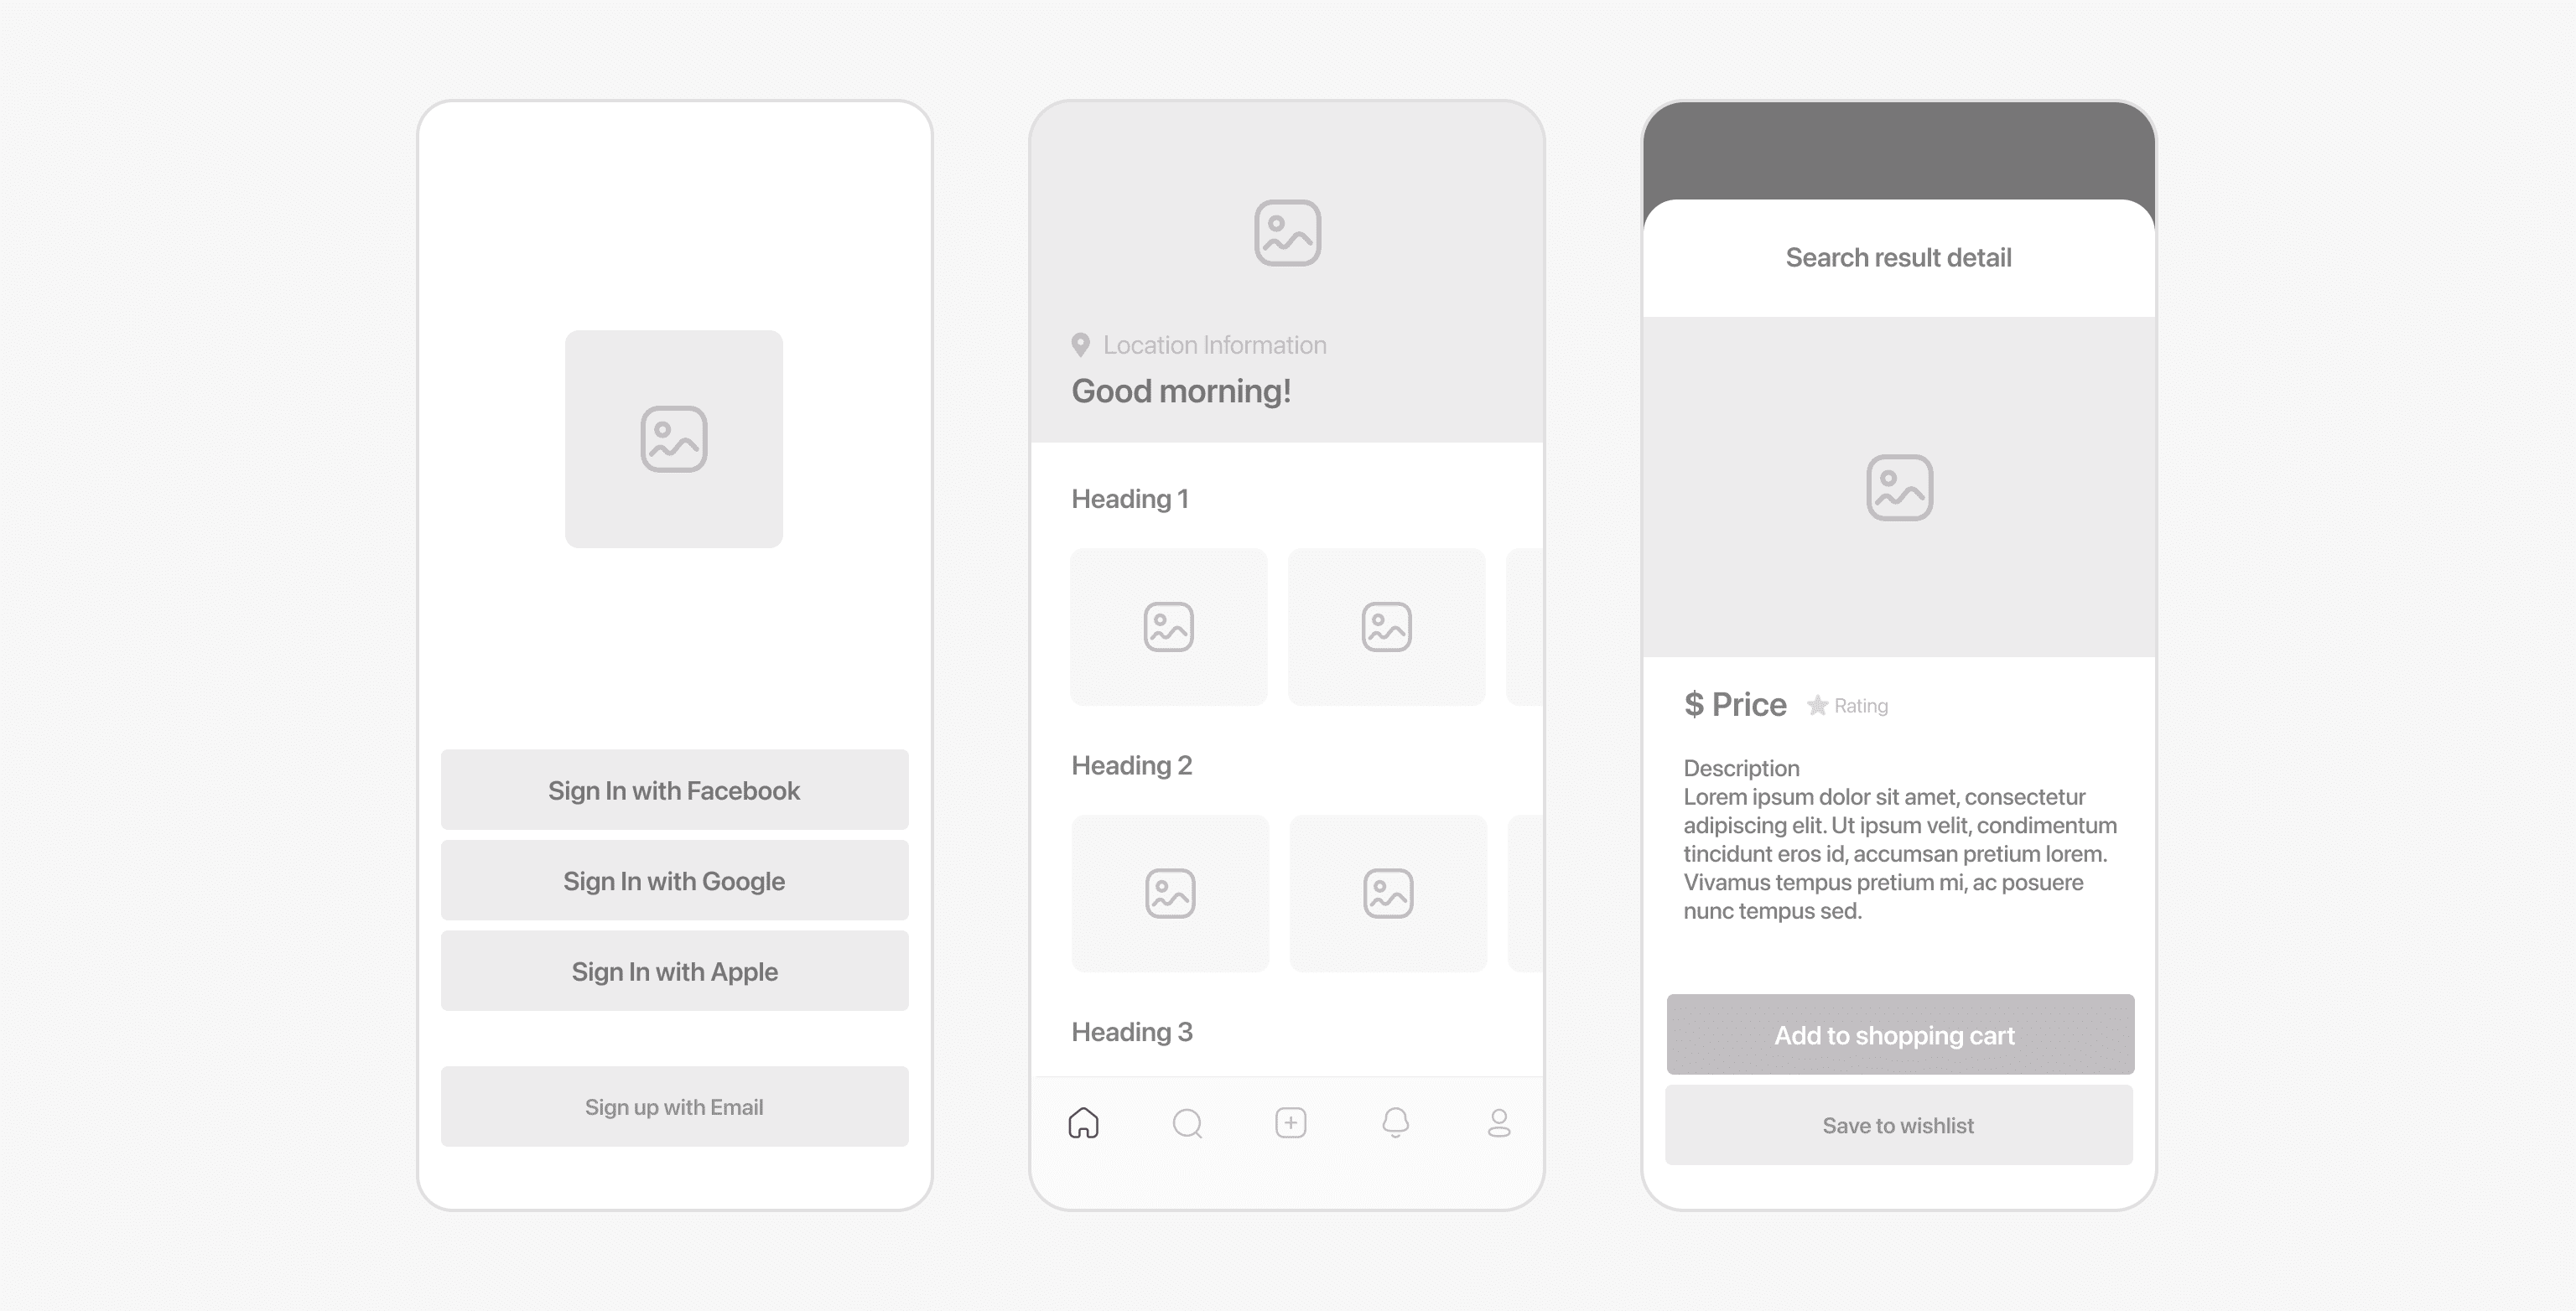Tap the image placeholder icon in detail view
2576x1311 pixels.
coord(1898,489)
